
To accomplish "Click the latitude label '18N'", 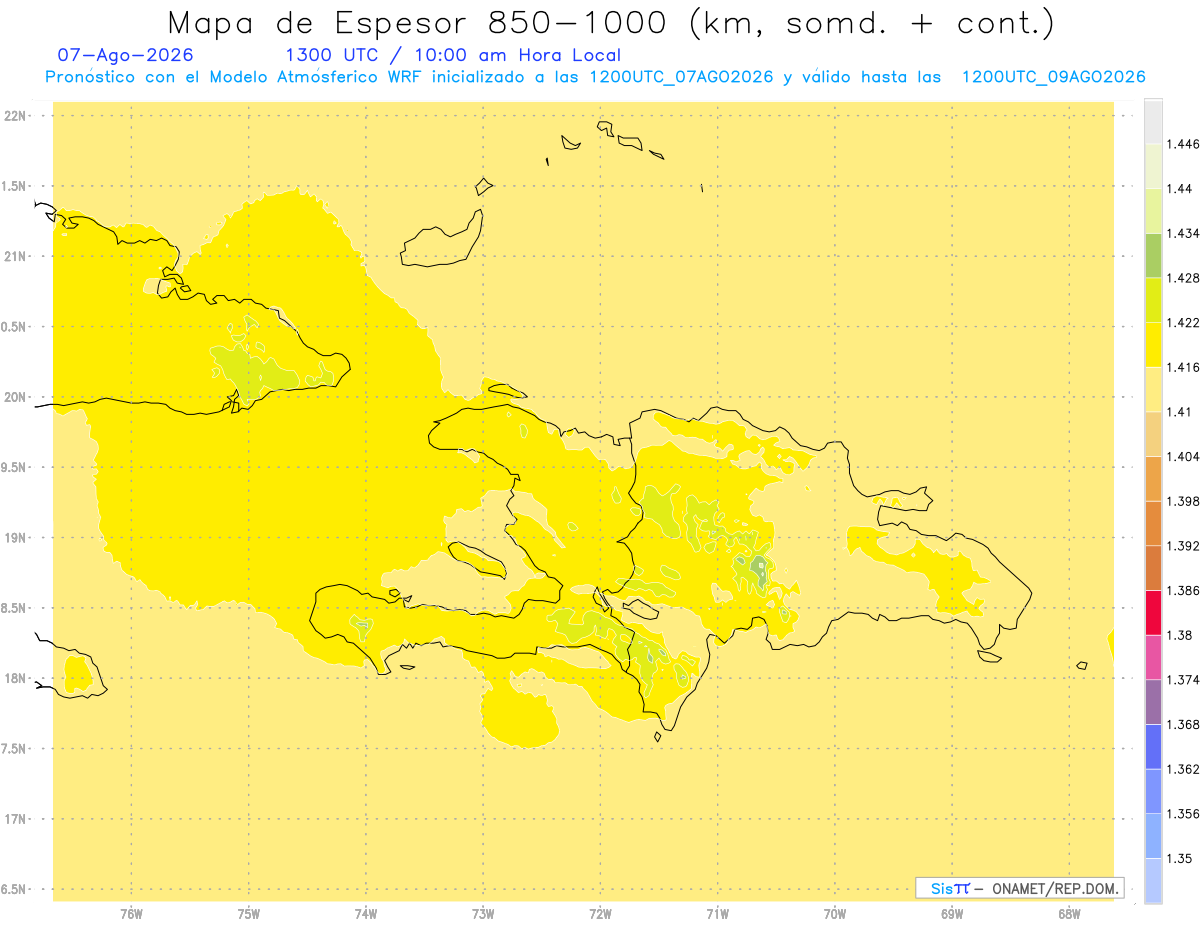I will [16, 679].
